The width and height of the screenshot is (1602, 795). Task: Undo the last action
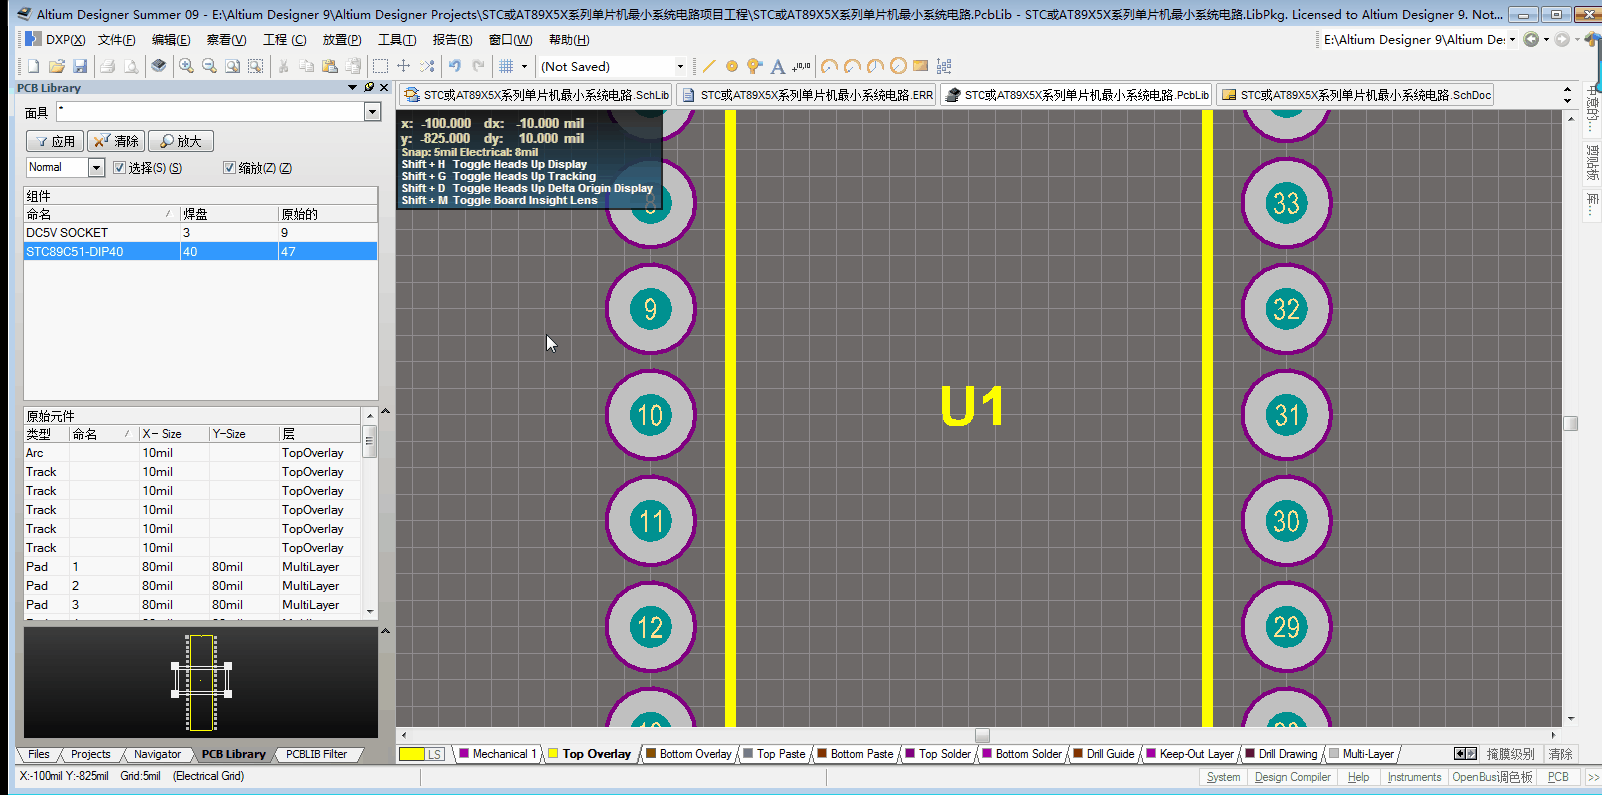pyautogui.click(x=455, y=66)
